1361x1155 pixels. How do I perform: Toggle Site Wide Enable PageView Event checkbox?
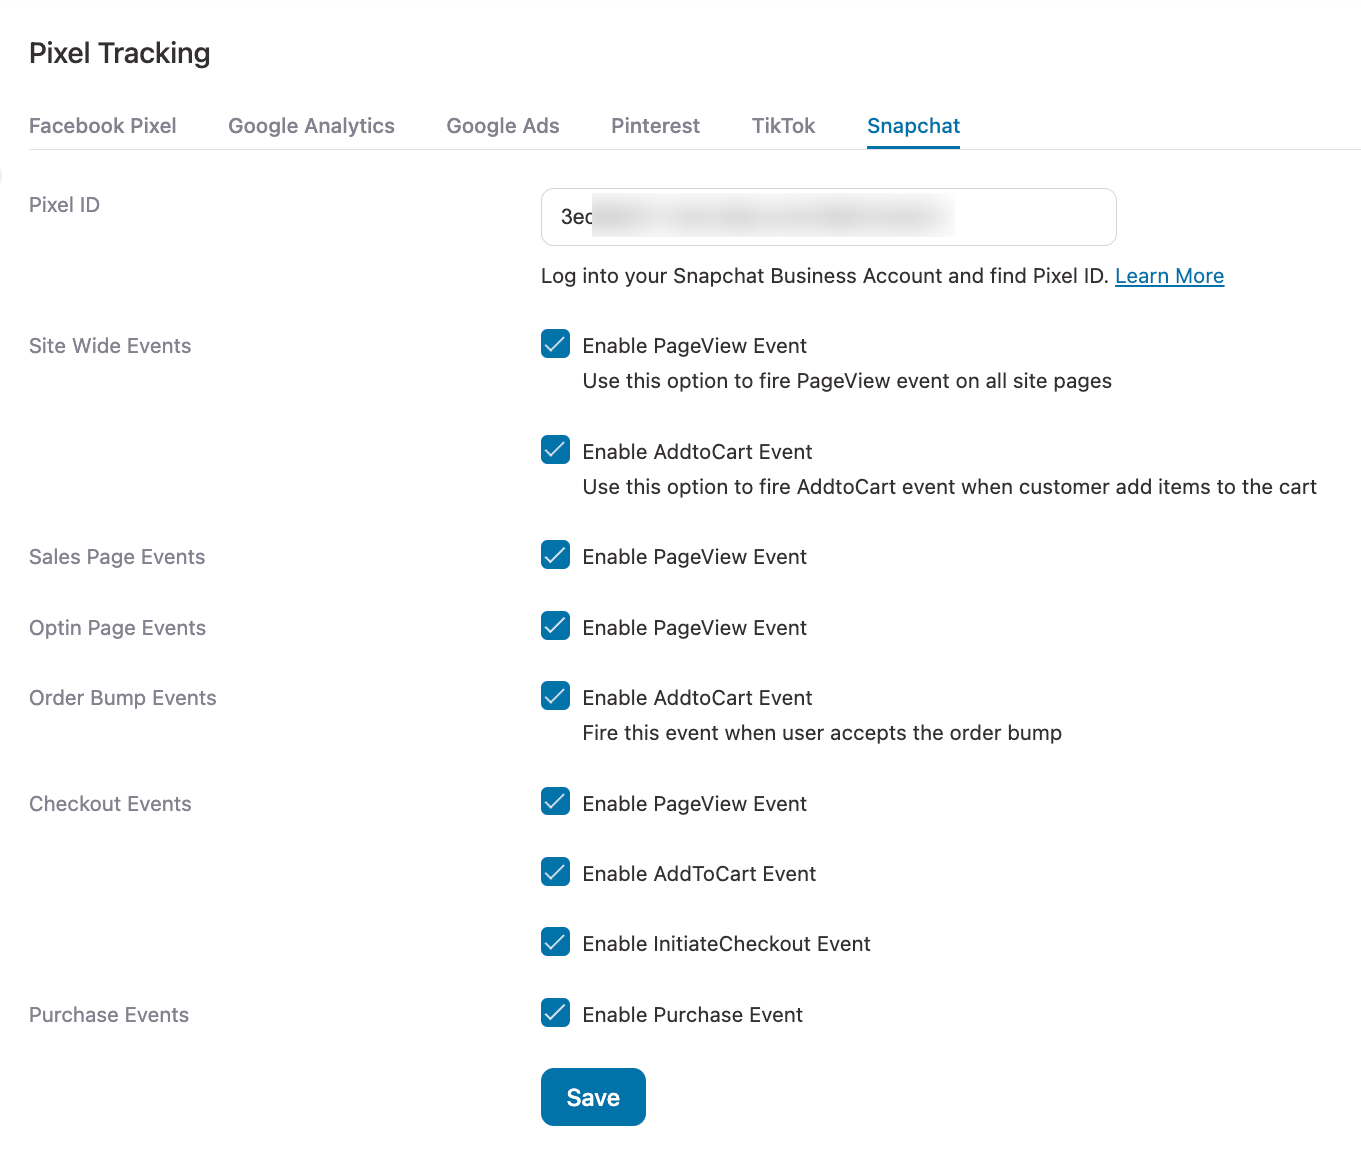point(555,344)
